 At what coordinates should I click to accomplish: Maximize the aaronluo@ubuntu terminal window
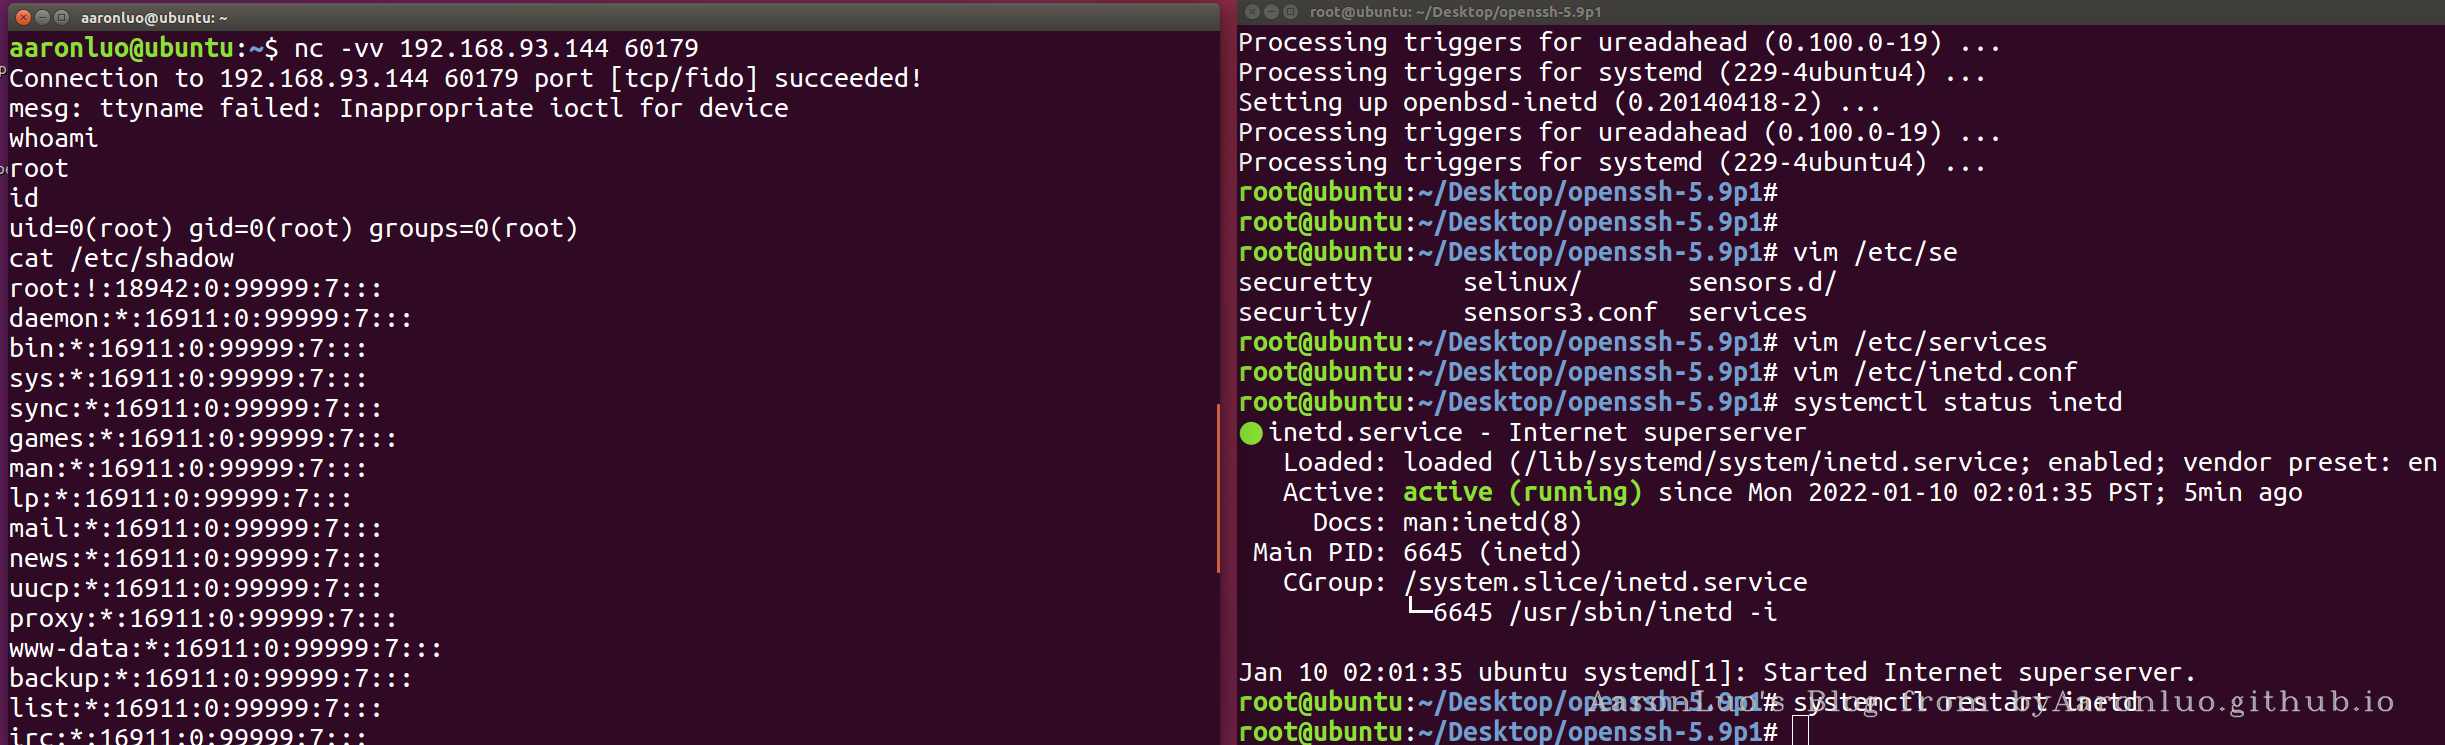coord(61,17)
